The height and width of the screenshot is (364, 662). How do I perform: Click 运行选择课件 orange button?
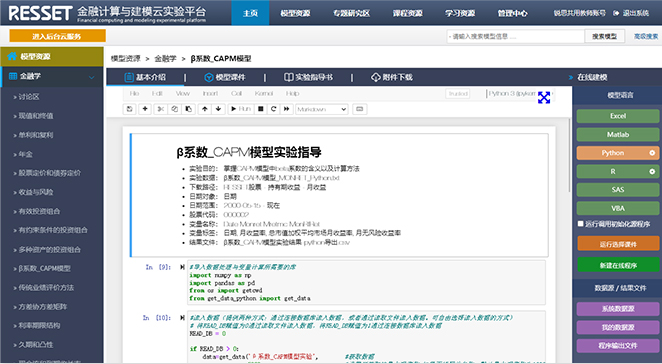point(618,244)
